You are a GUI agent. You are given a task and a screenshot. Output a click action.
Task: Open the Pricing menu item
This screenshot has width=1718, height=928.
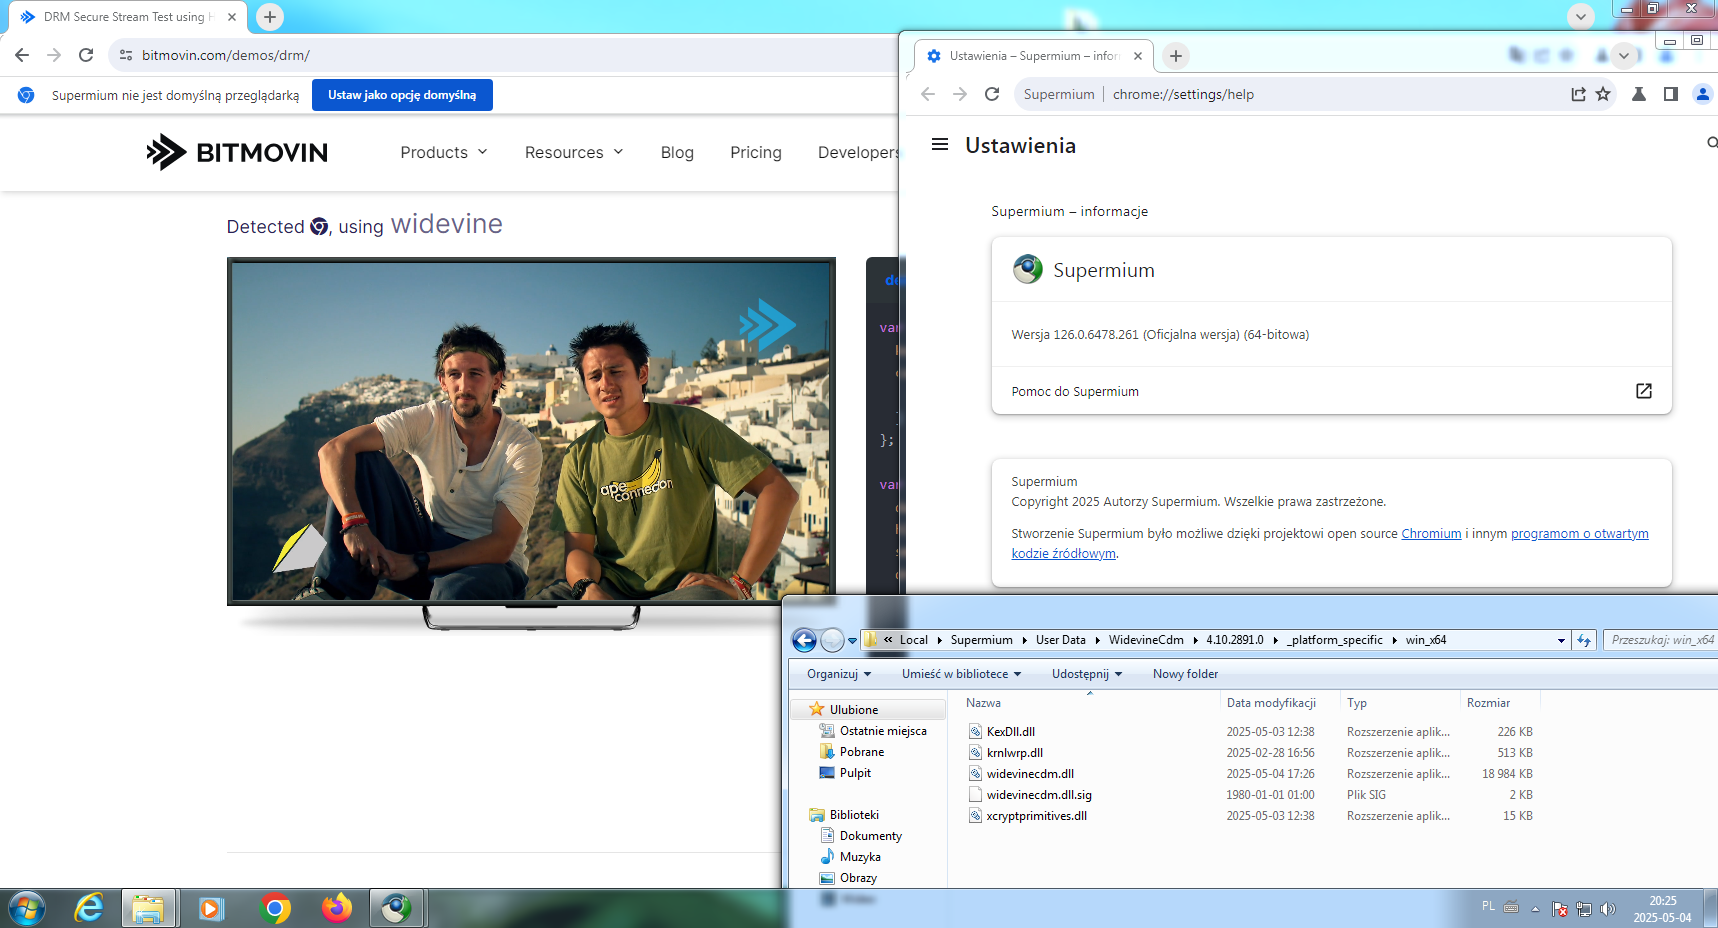[755, 152]
